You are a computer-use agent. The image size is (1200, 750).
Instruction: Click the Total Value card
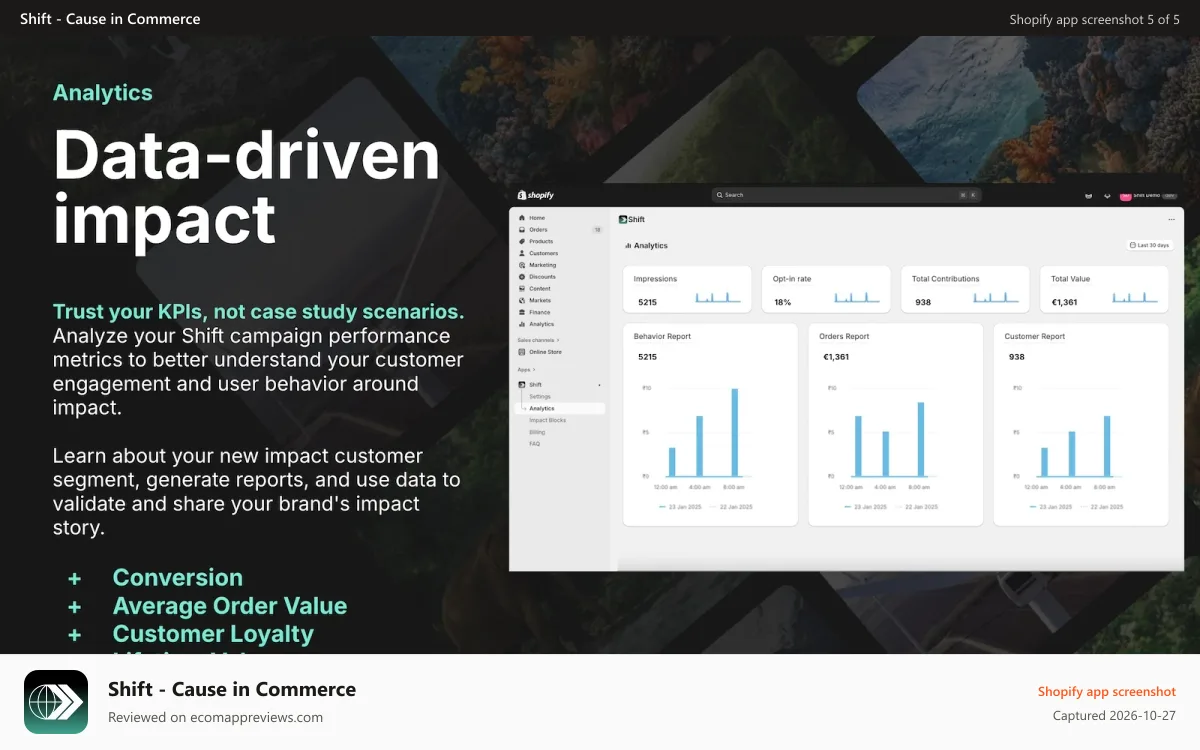point(1103,289)
